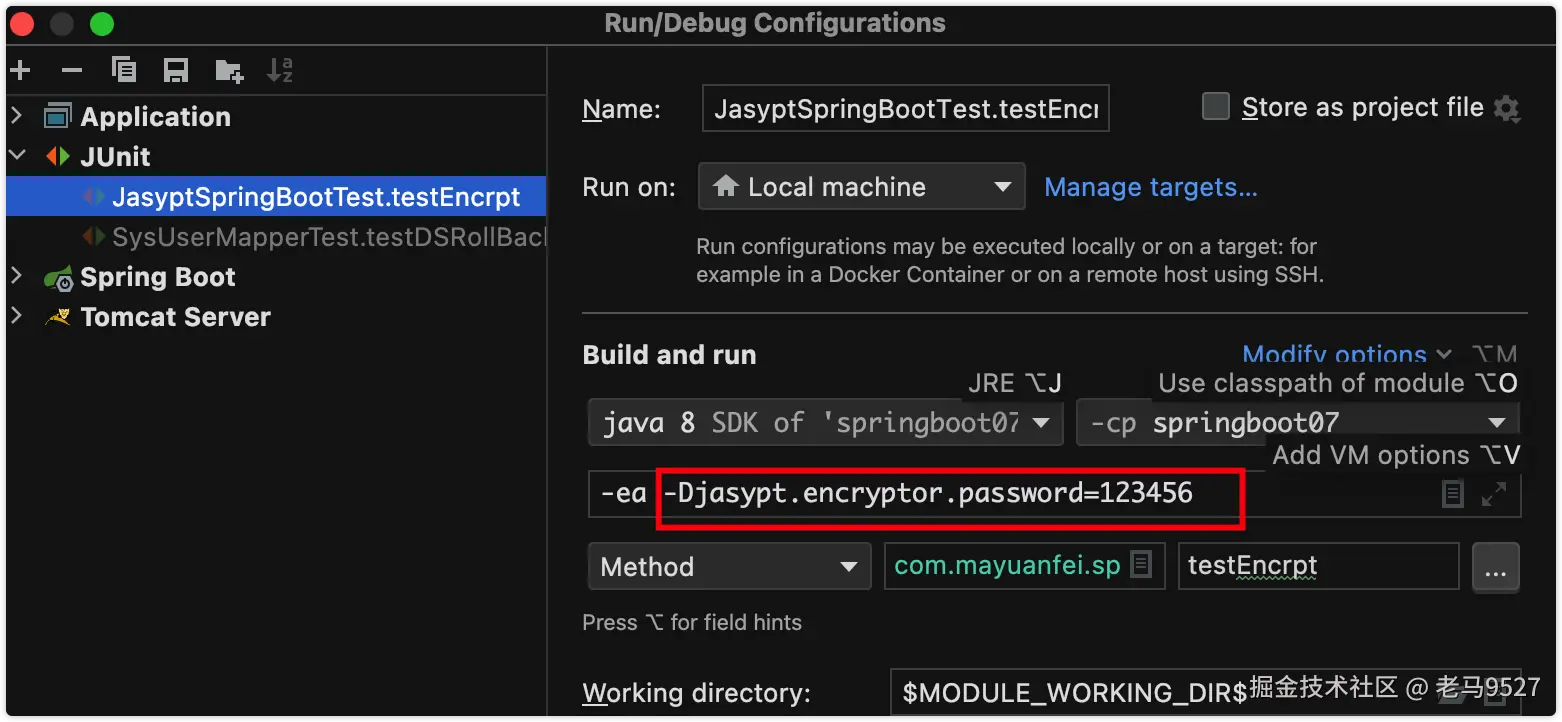Click the Save Configuration icon
This screenshot has width=1562, height=722.
[x=176, y=70]
